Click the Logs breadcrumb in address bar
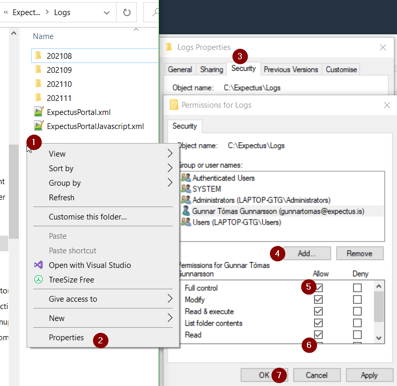Image resolution: width=397 pixels, height=386 pixels. pos(62,13)
